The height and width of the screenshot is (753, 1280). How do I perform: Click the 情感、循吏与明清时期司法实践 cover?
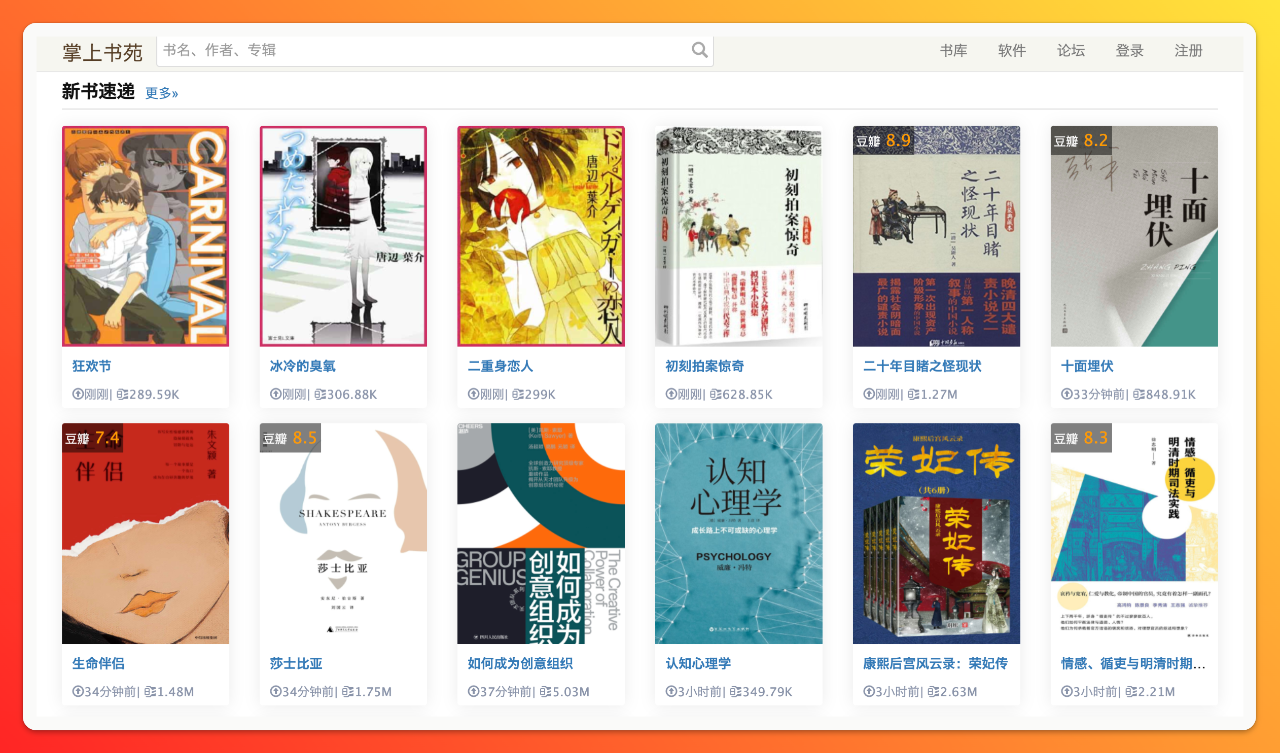[x=1134, y=534]
